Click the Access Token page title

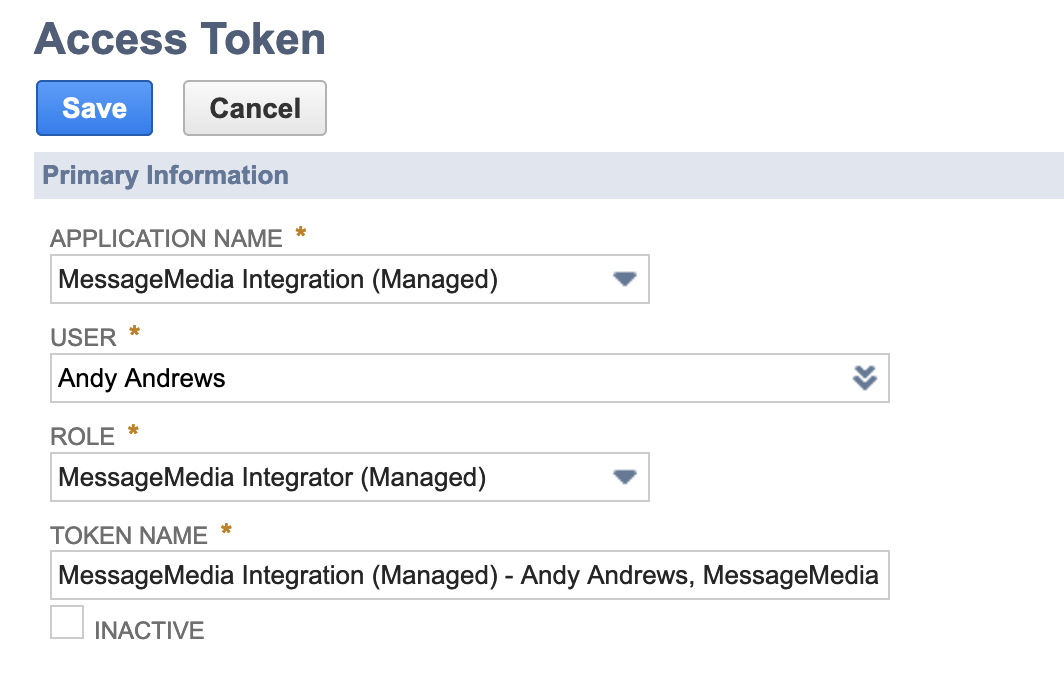click(x=180, y=39)
